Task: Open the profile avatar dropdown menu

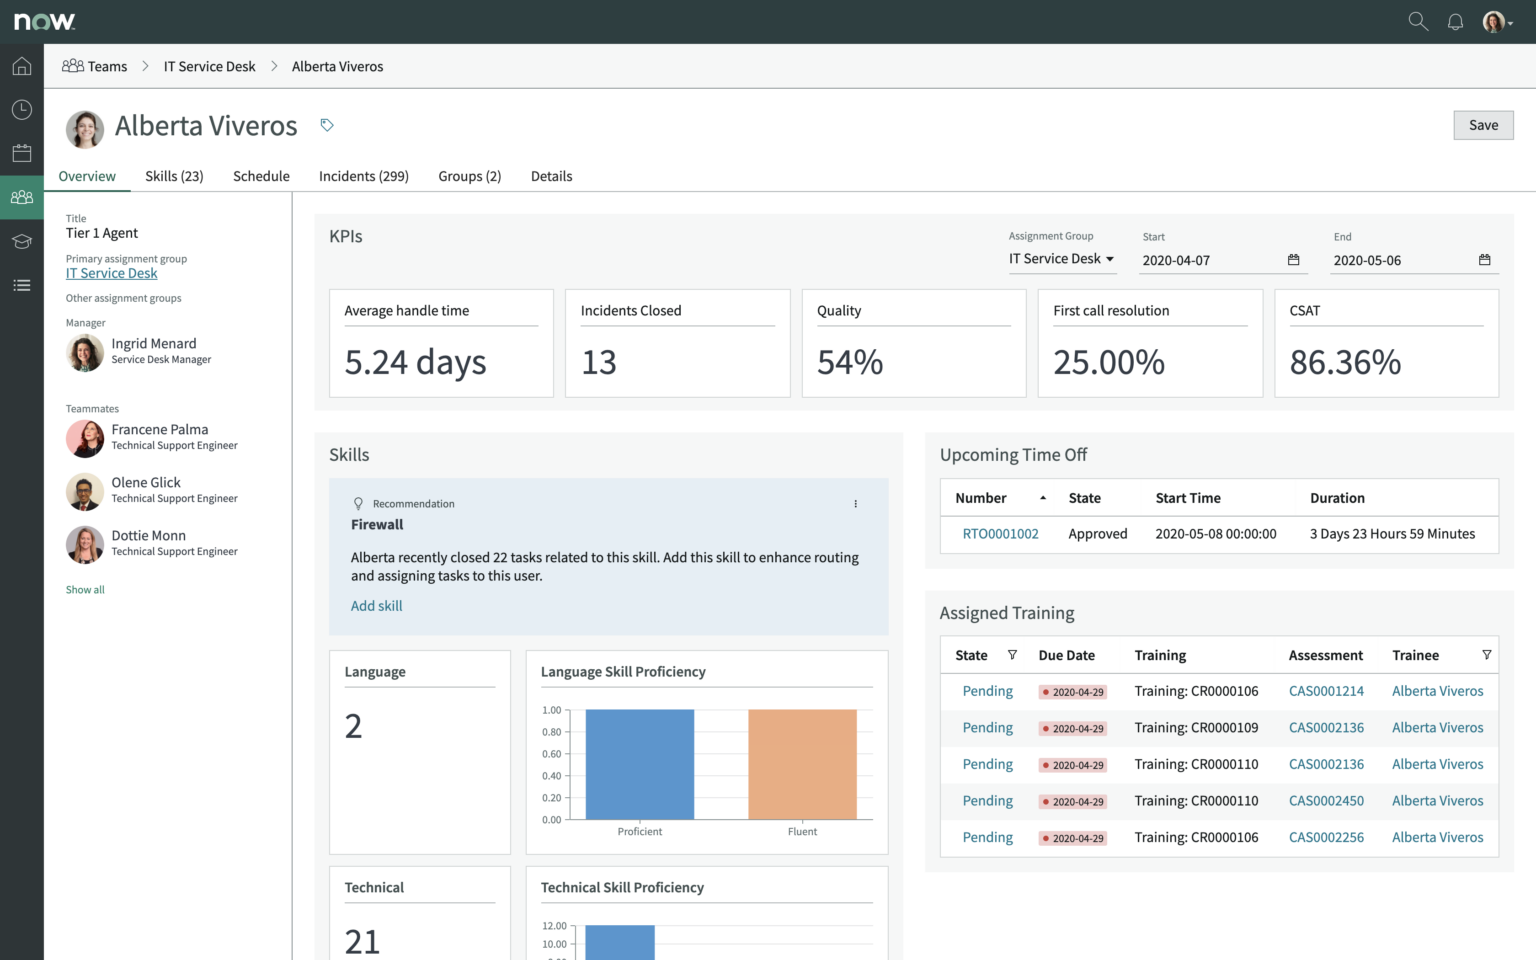Action: [1497, 21]
